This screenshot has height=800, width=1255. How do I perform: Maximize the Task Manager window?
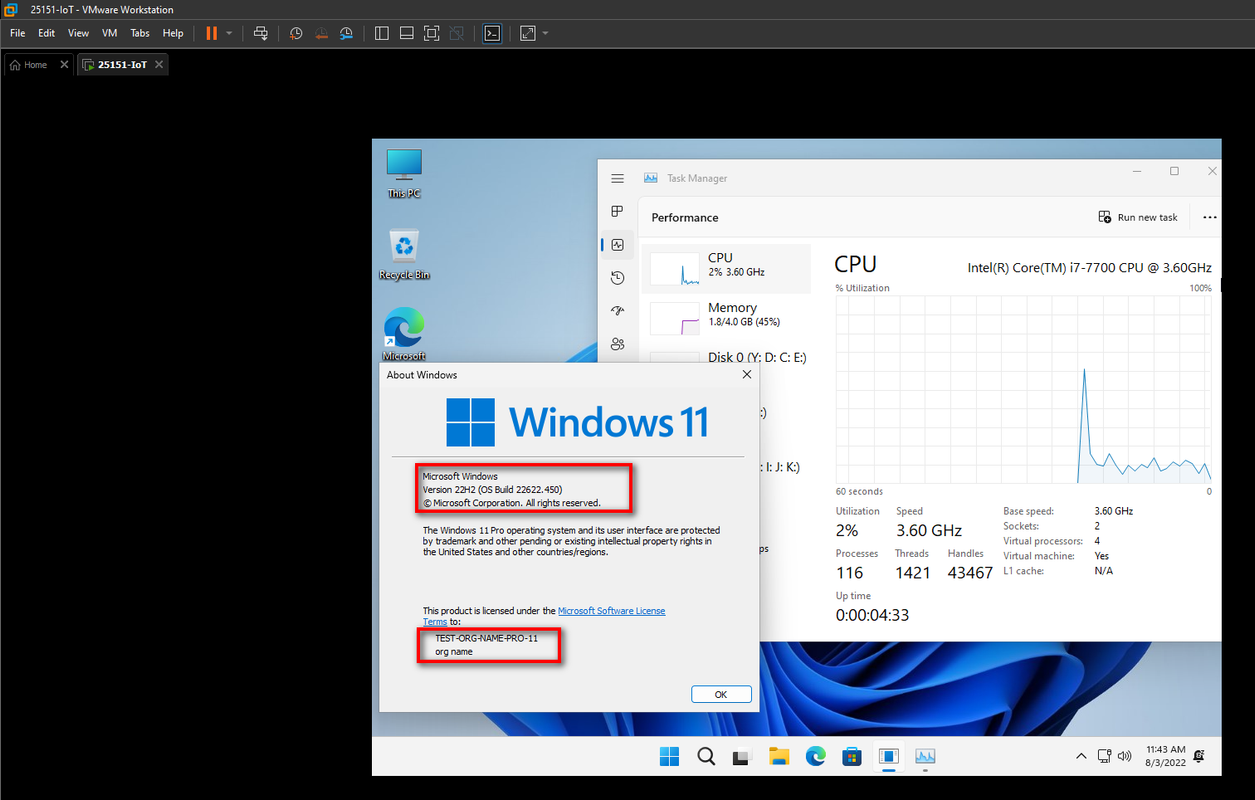1174,172
